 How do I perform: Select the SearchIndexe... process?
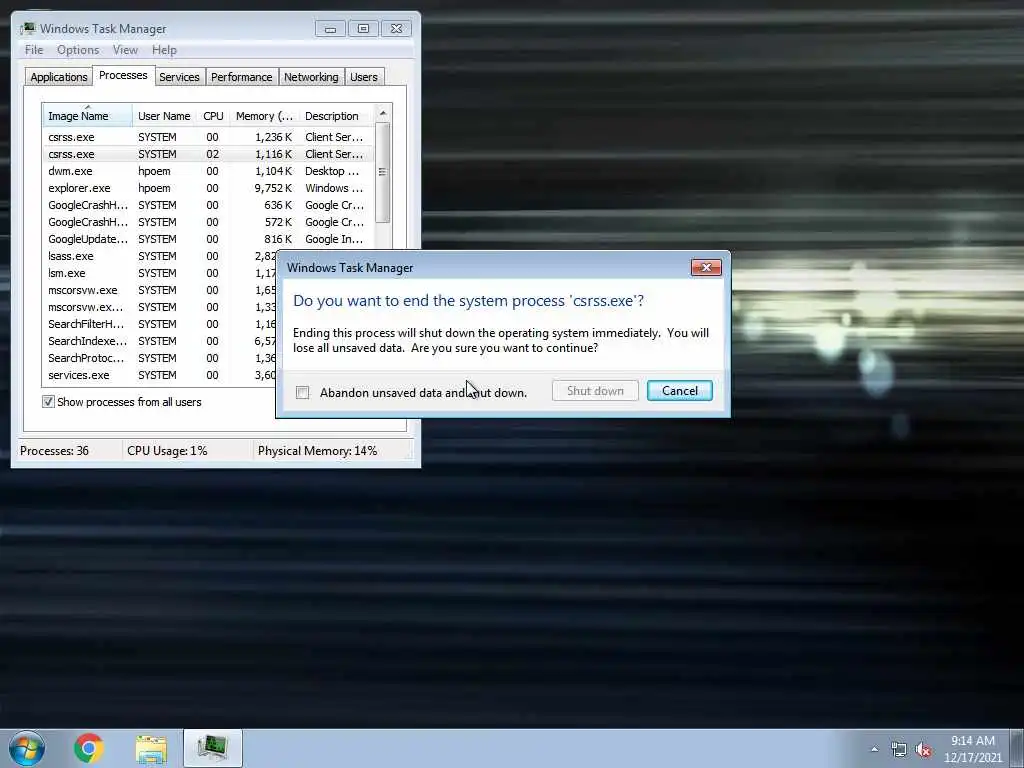click(x=159, y=341)
